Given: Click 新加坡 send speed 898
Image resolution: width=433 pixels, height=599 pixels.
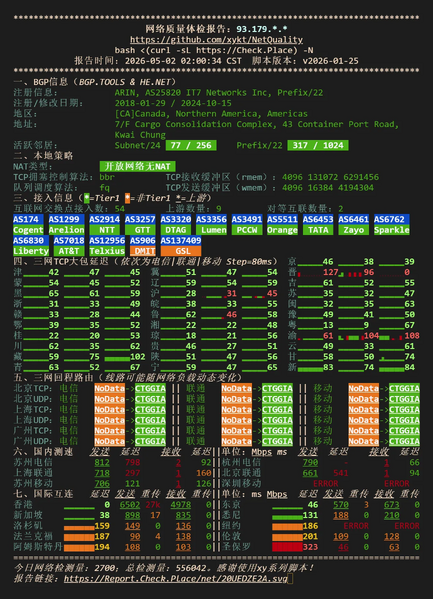Looking at the screenshot, I should coord(133,515).
